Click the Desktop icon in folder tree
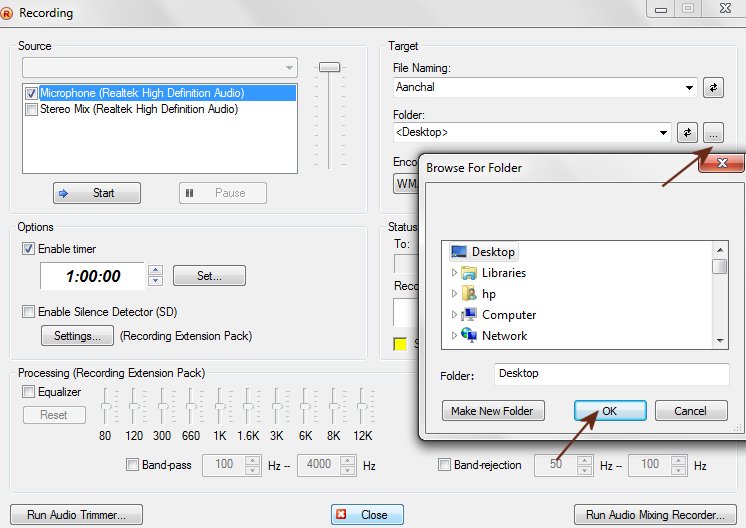Screen dimensions: 746x528 pyautogui.click(x=459, y=252)
